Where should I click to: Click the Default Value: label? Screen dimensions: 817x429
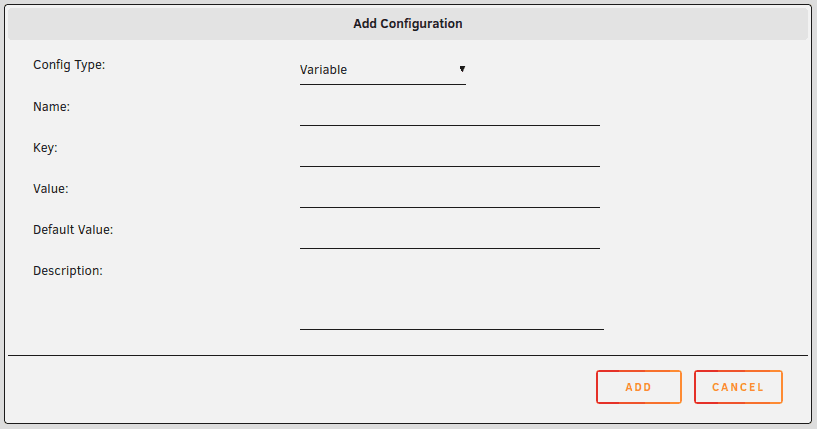73,229
